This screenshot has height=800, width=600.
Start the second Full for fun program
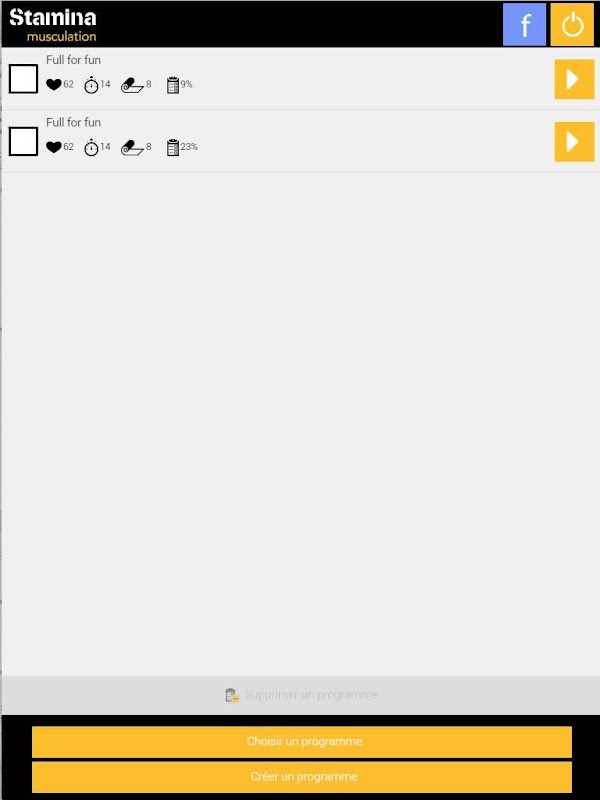click(574, 142)
